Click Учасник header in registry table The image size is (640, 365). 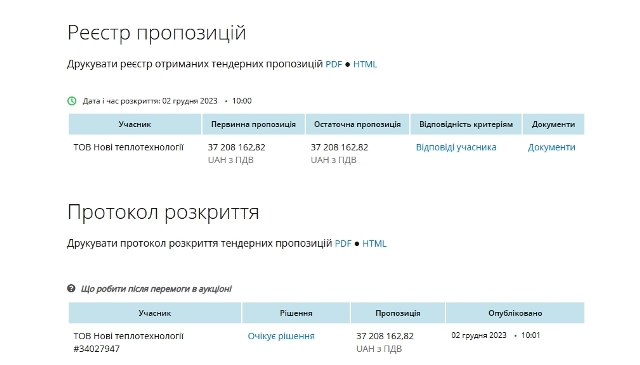pyautogui.click(x=135, y=124)
